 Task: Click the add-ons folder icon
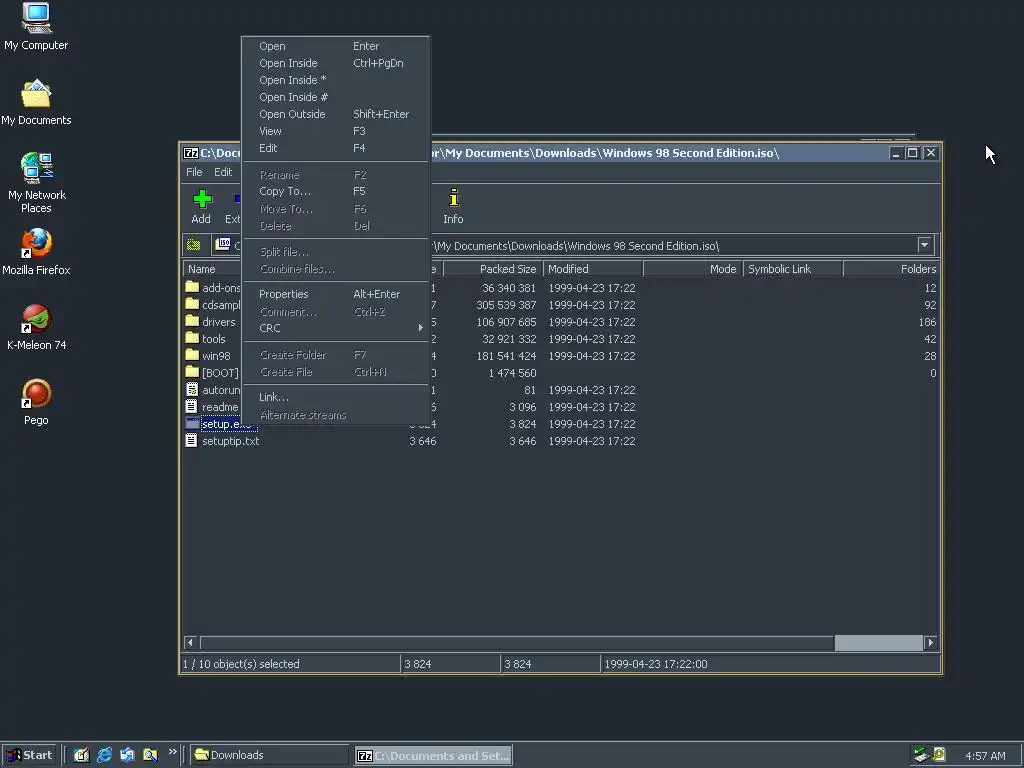click(192, 287)
